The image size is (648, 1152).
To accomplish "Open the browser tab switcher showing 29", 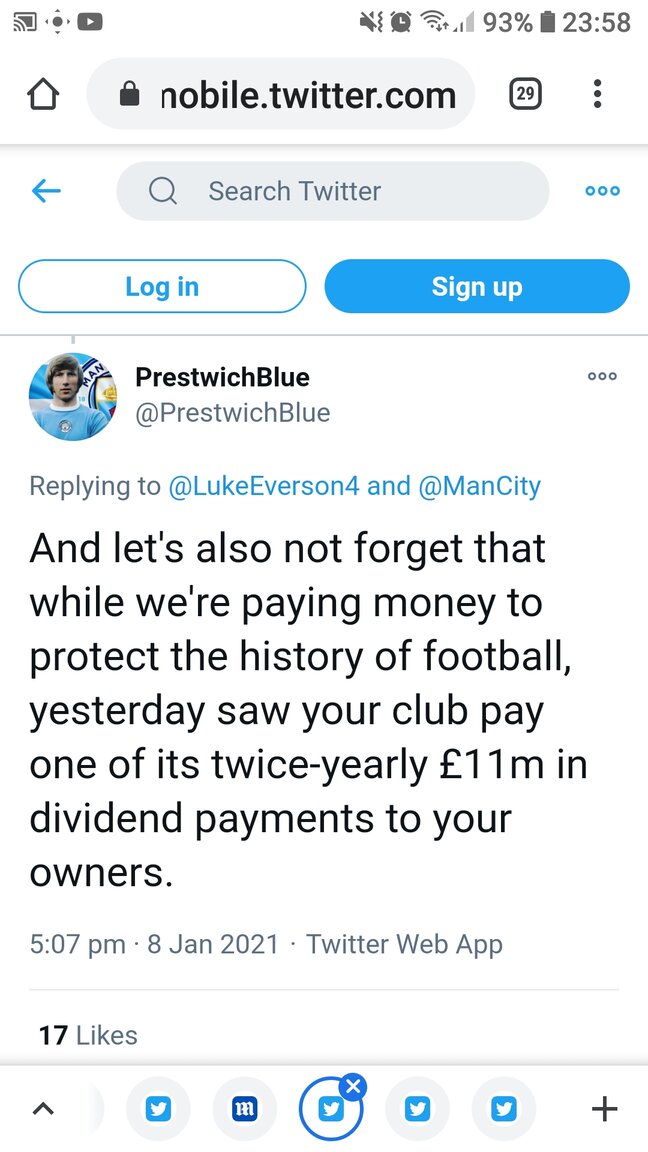I will click(x=525, y=95).
